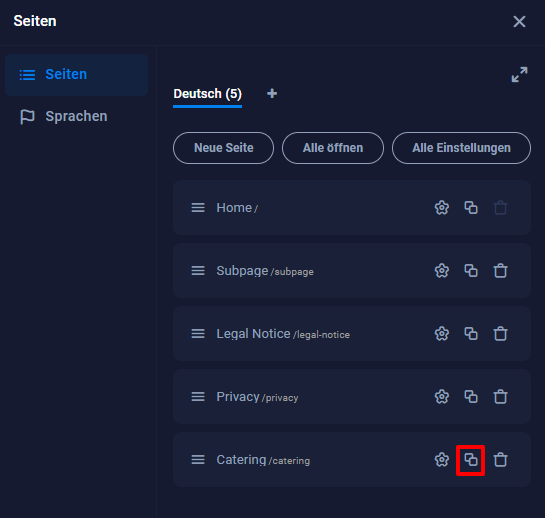Duplicate the Home page
Image resolution: width=545 pixels, height=518 pixels.
(471, 208)
